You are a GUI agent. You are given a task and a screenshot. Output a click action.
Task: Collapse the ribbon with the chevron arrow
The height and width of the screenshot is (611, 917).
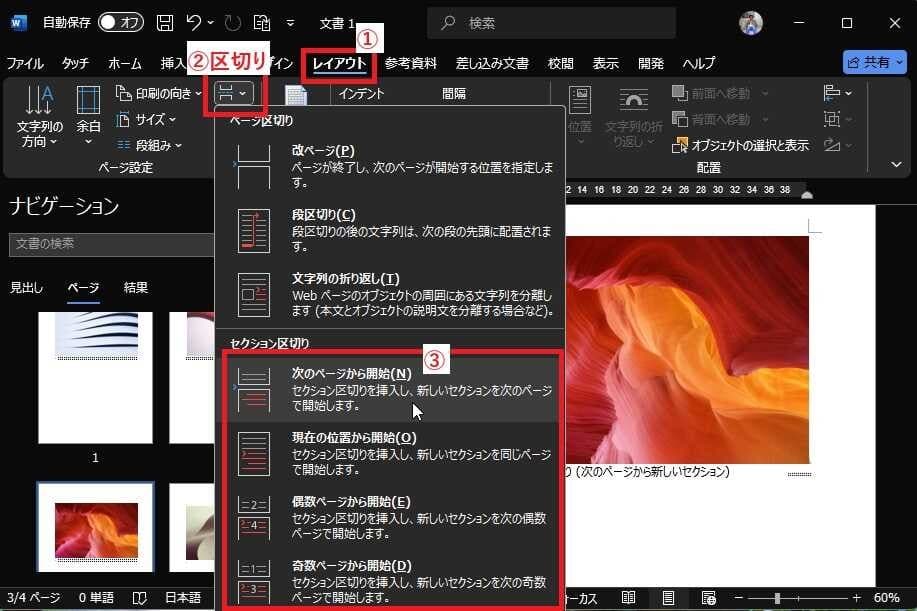click(895, 164)
